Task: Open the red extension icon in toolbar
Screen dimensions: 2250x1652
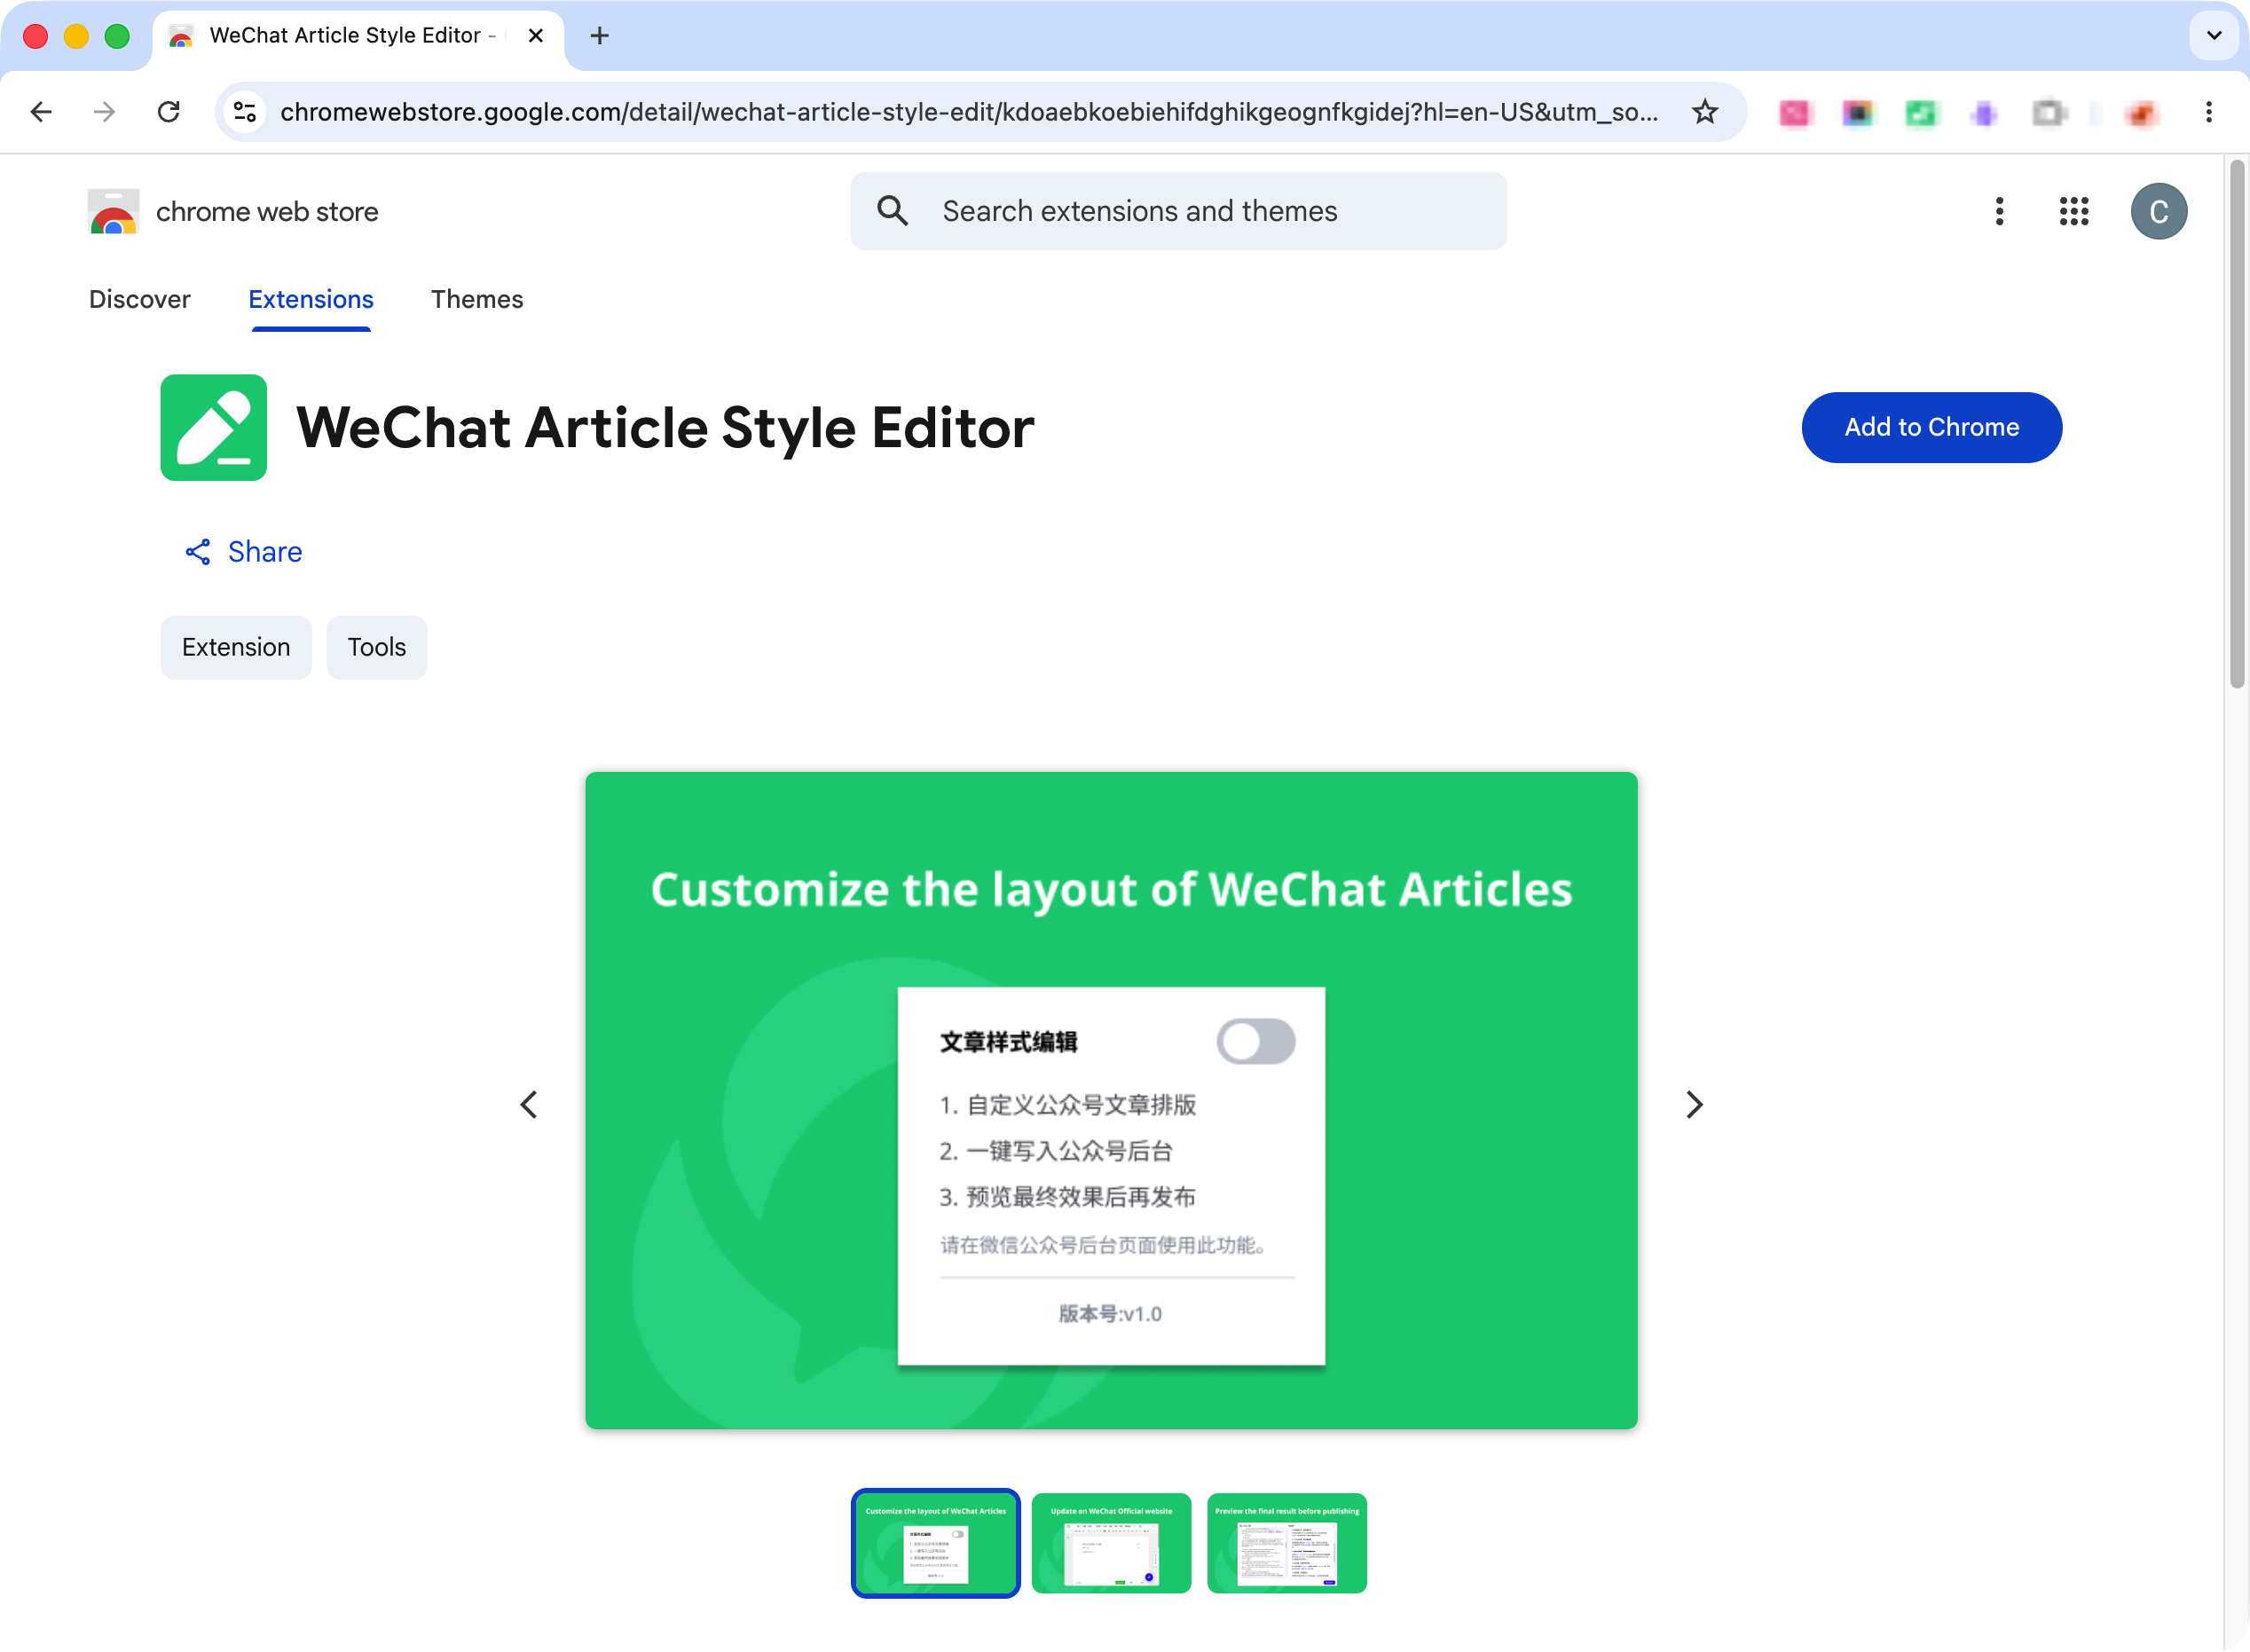Action: click(2142, 113)
